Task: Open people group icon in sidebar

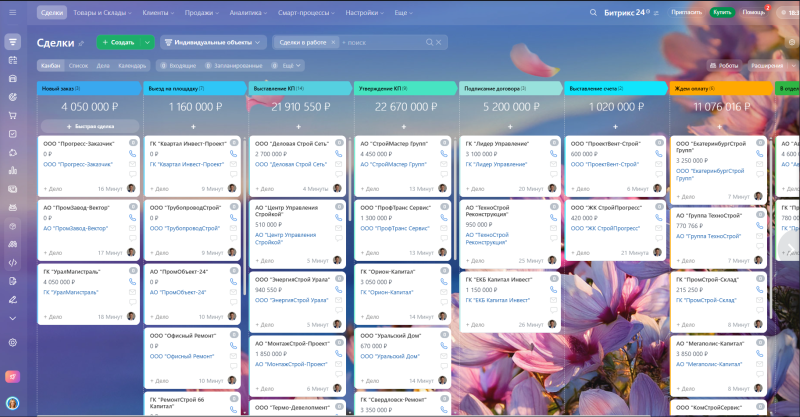Action: tap(13, 244)
